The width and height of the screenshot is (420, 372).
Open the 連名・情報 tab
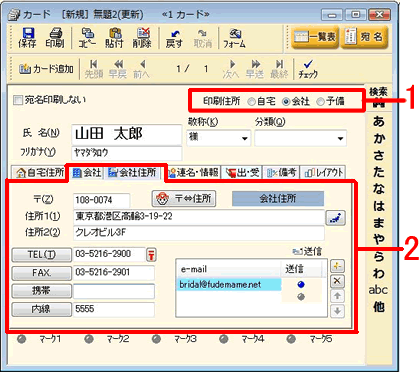pos(193,172)
